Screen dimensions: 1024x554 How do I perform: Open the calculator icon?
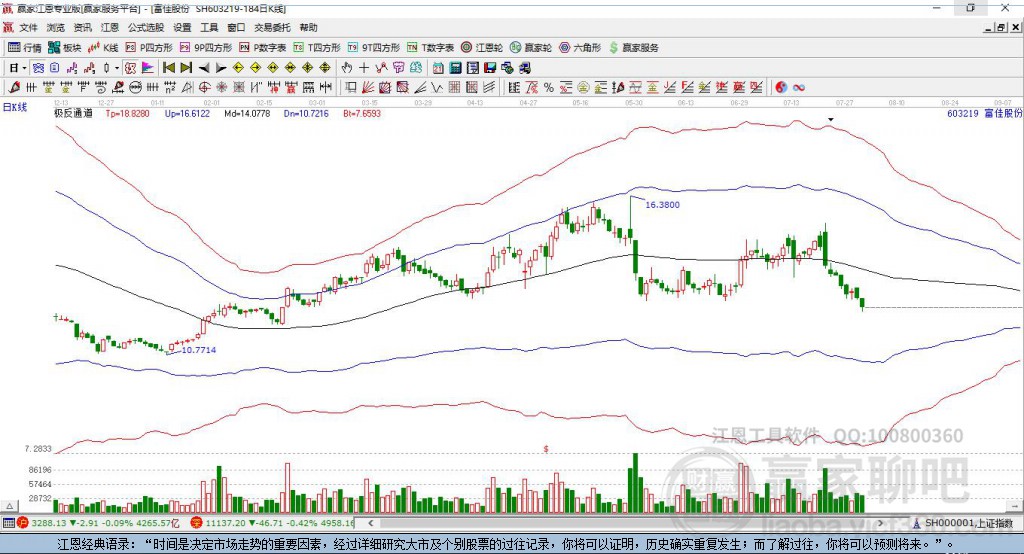[455, 68]
